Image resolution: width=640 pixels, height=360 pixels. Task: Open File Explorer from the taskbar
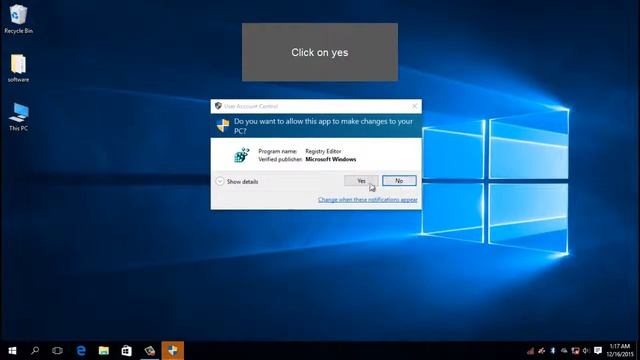[x=104, y=351]
